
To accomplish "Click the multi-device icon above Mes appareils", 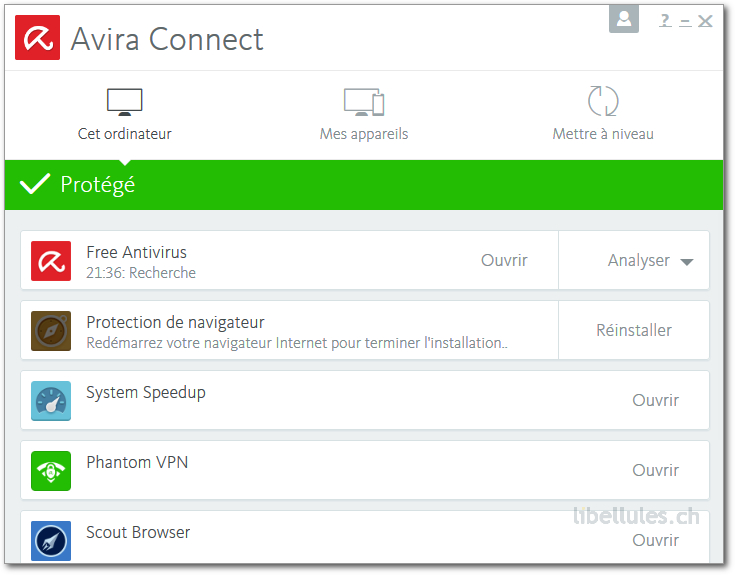I will click(364, 102).
